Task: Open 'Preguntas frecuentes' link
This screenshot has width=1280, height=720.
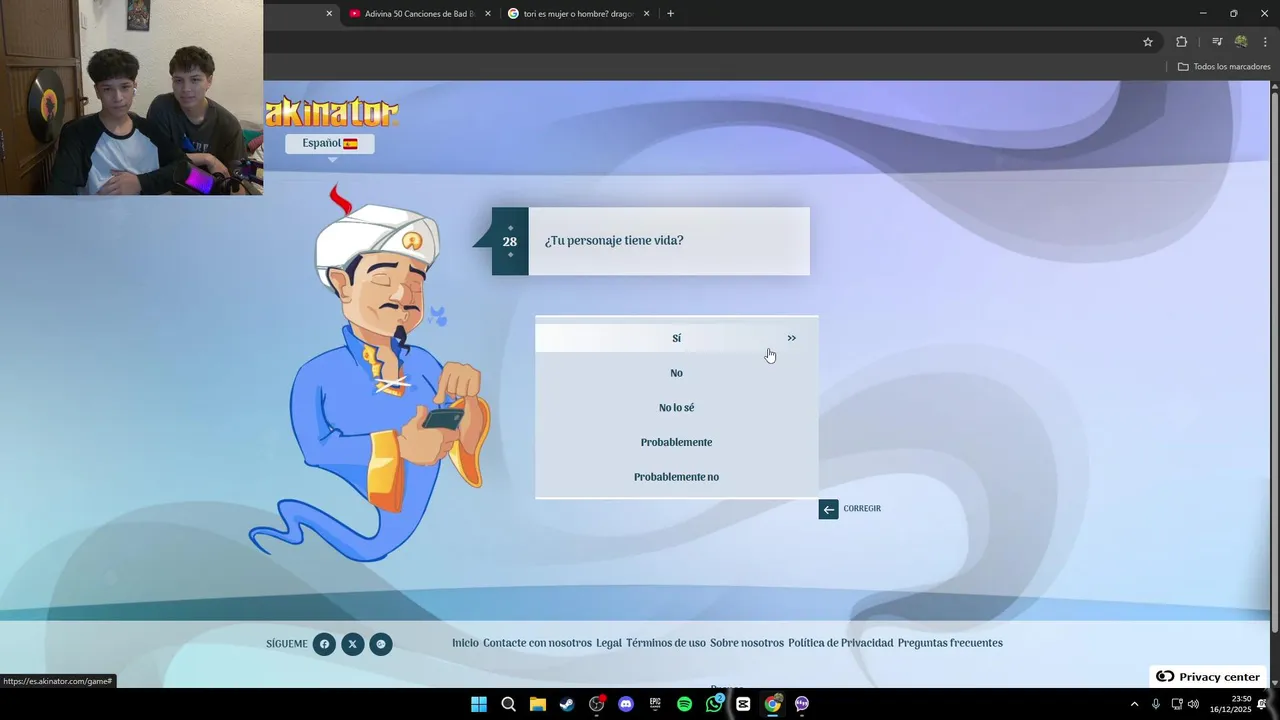Action: [x=950, y=643]
